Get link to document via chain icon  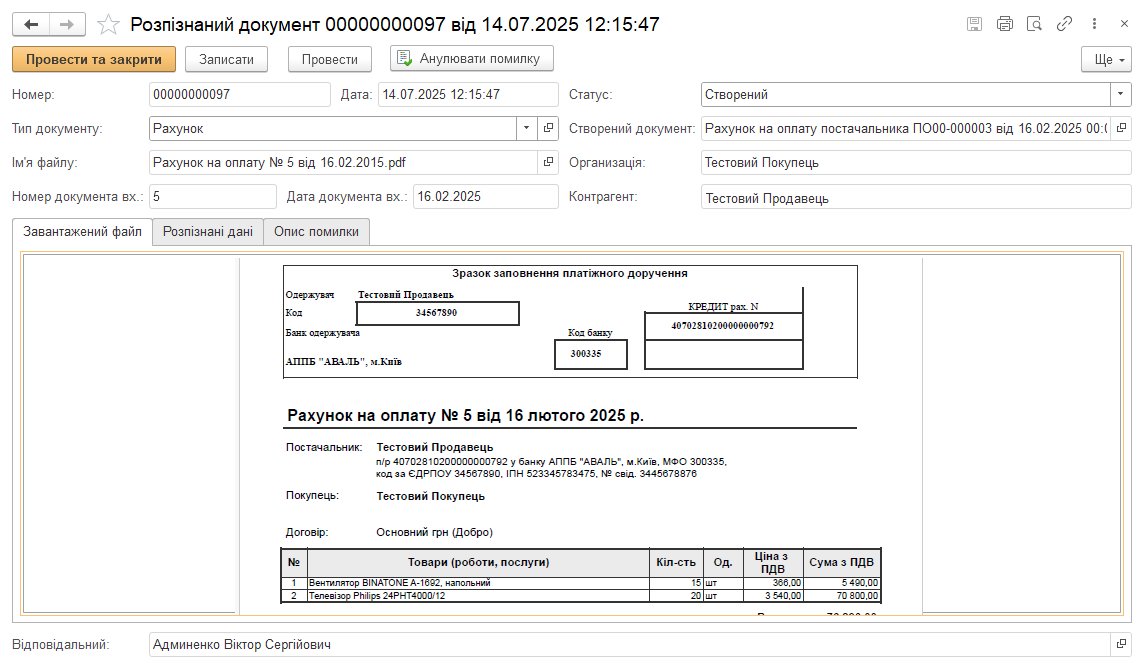1065,24
